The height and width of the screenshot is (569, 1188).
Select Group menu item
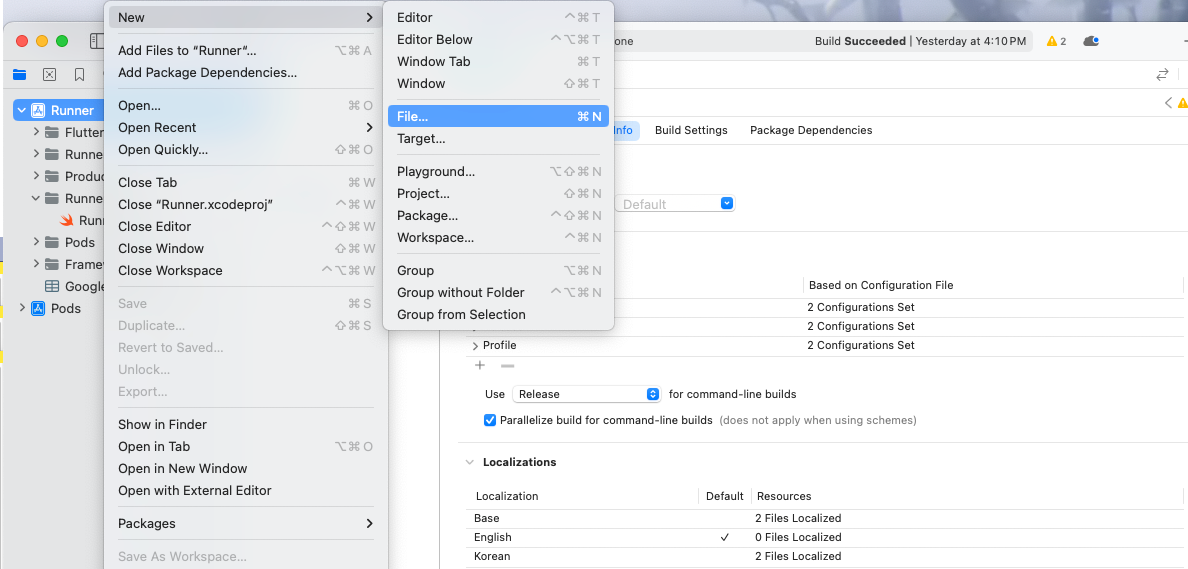click(499, 270)
